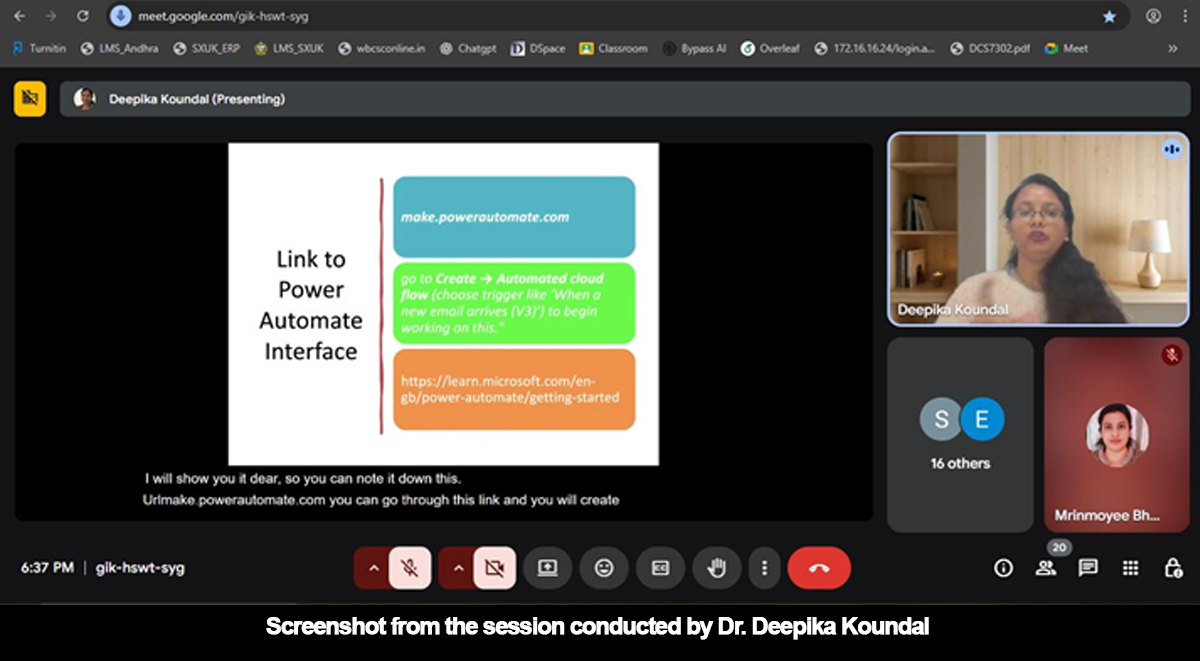Open the activities grid icon
The height and width of the screenshot is (661, 1200).
click(1130, 568)
